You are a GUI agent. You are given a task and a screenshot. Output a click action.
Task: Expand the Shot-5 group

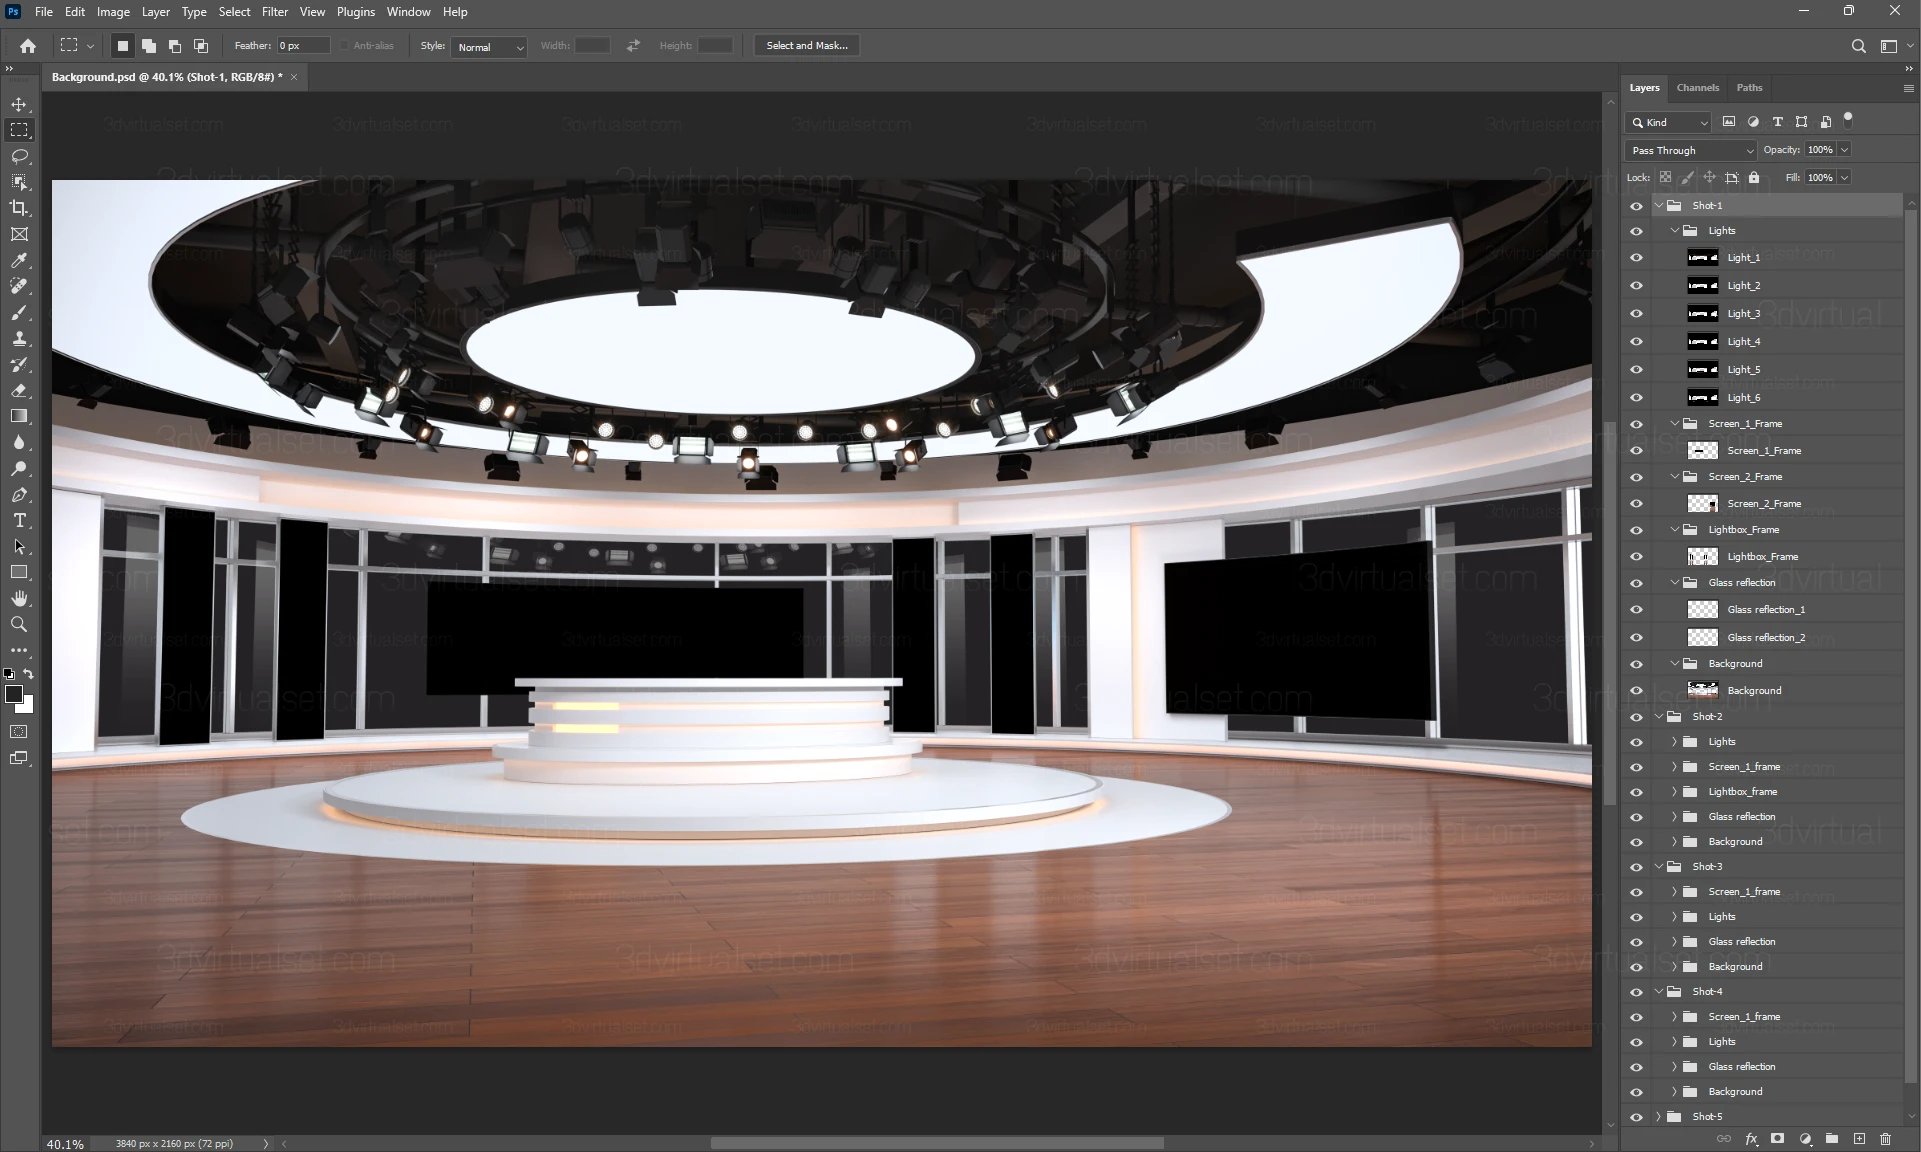pos(1659,1116)
